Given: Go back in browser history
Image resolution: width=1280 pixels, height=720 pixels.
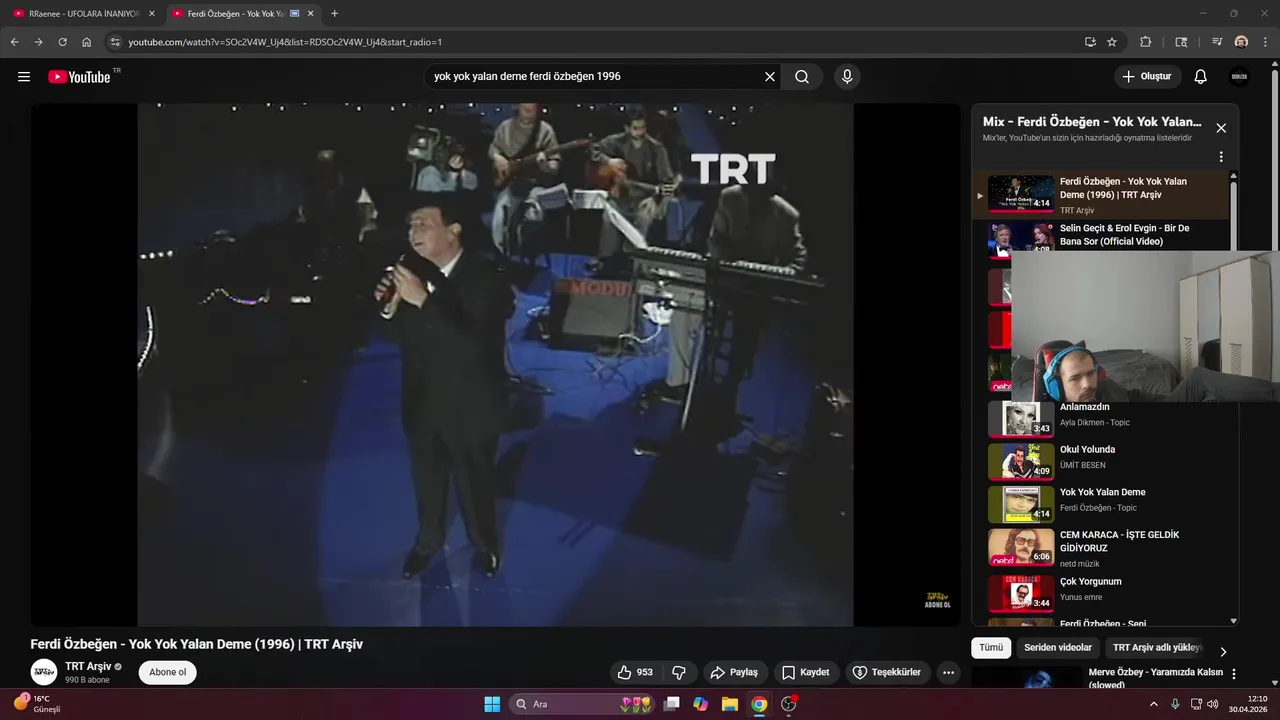Looking at the screenshot, I should coord(14,42).
